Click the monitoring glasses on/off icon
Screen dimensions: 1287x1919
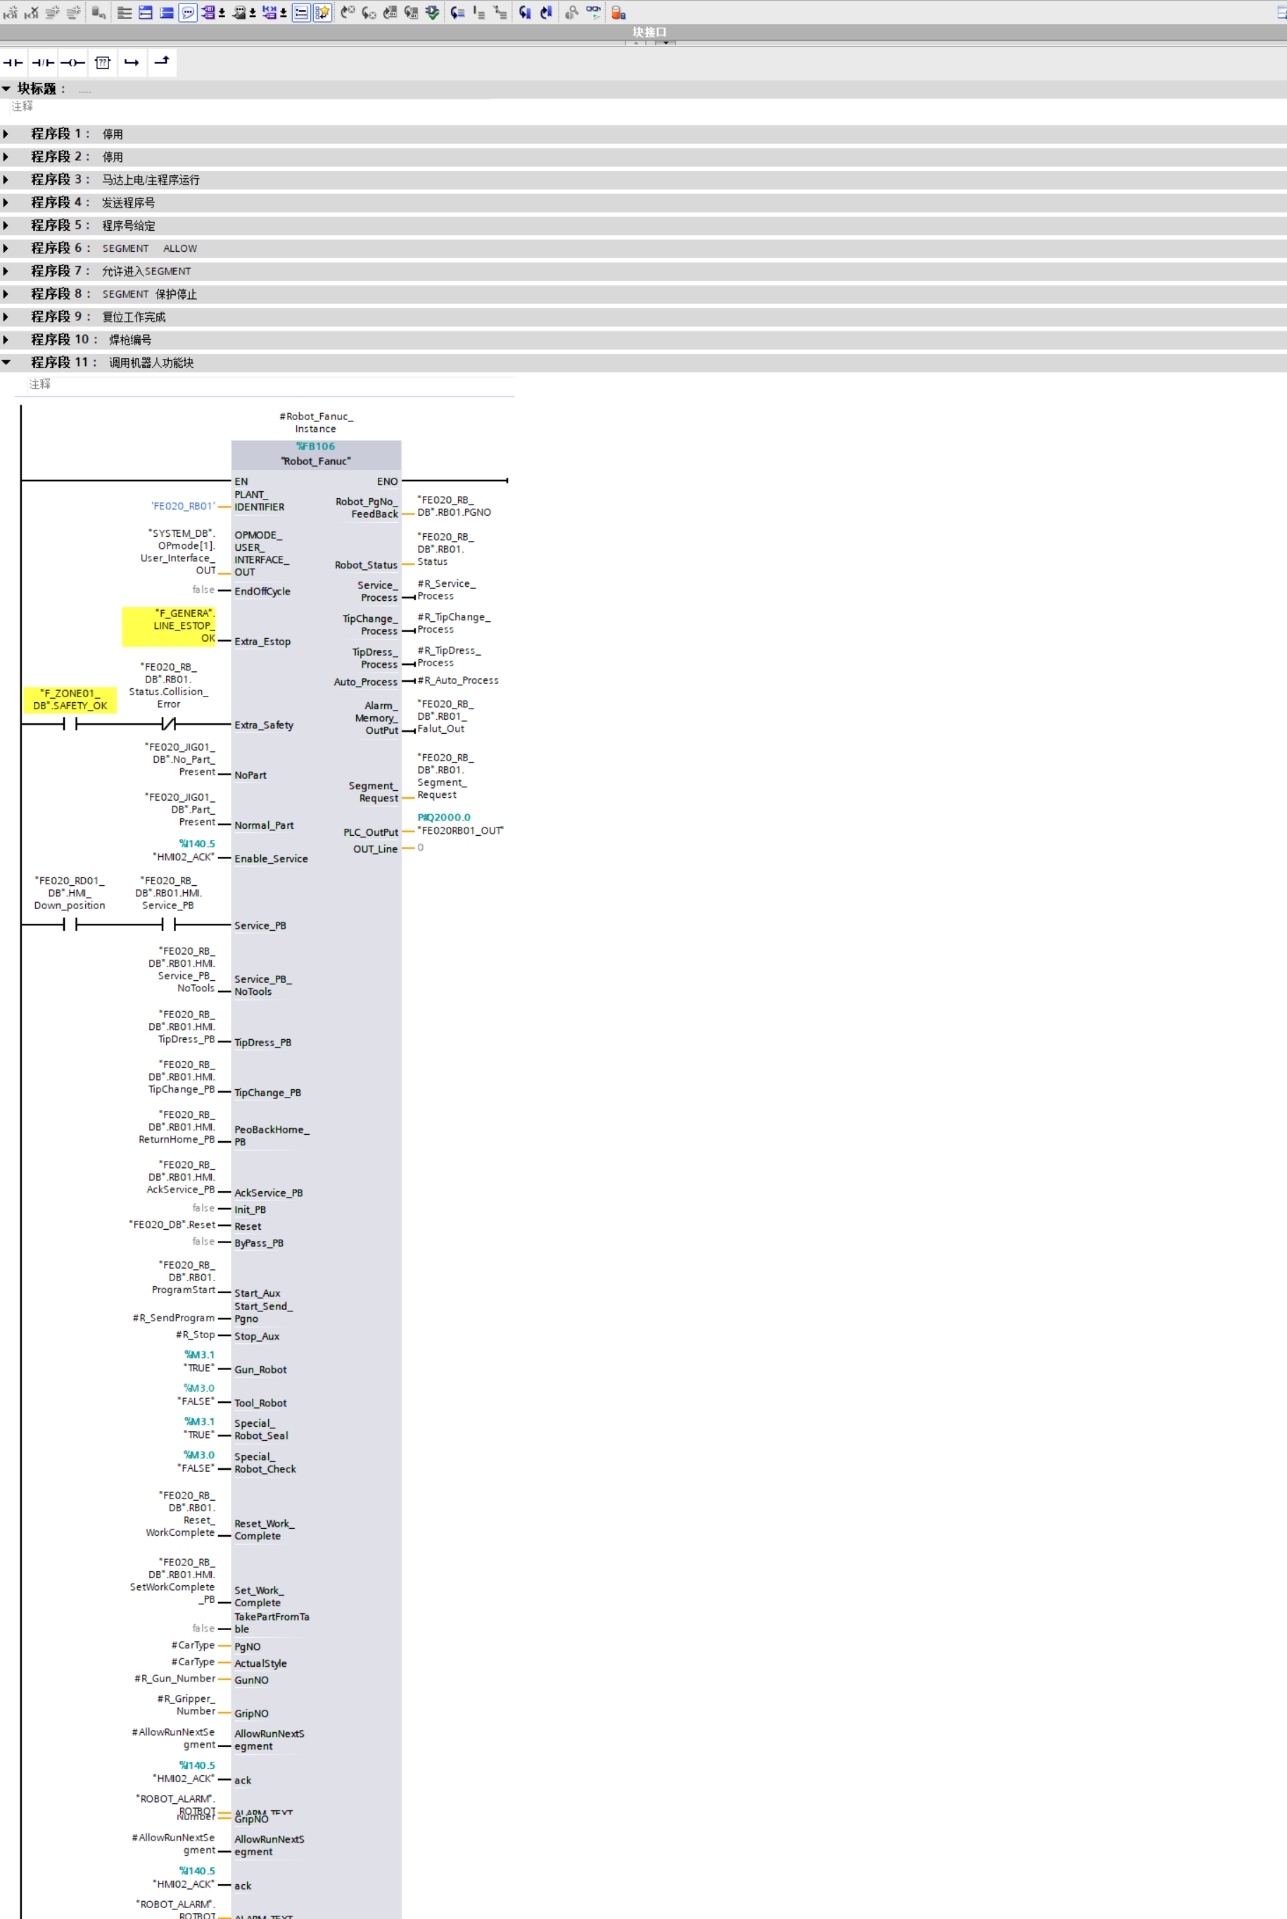[x=593, y=12]
